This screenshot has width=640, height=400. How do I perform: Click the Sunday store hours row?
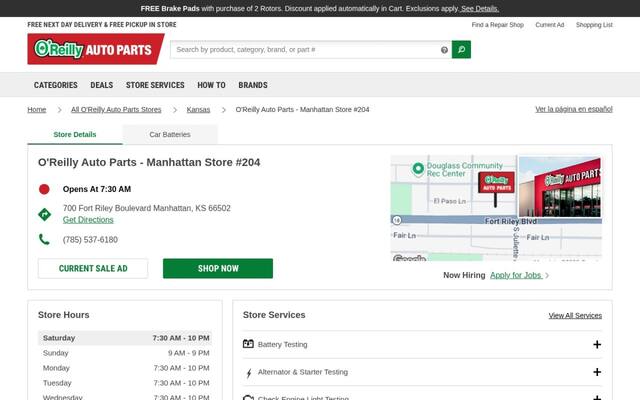(125, 353)
